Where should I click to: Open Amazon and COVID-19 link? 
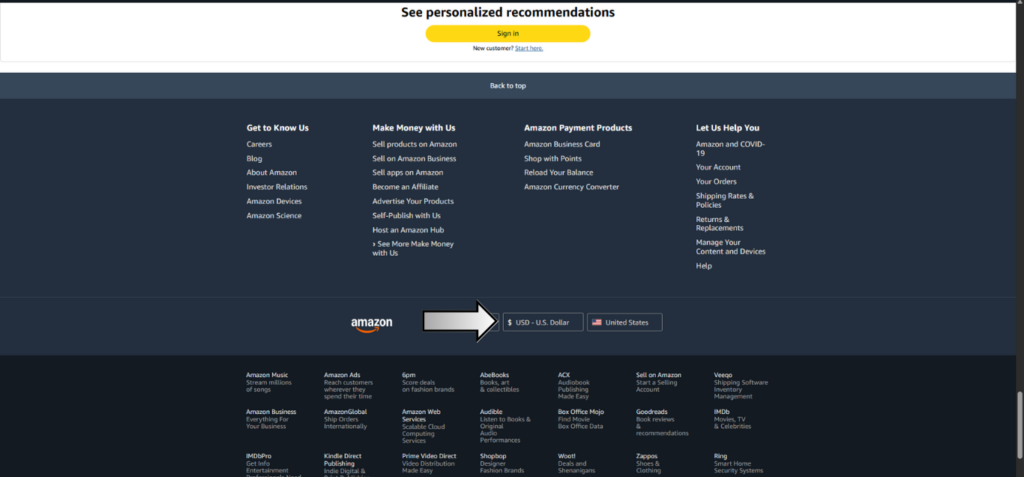(x=730, y=148)
